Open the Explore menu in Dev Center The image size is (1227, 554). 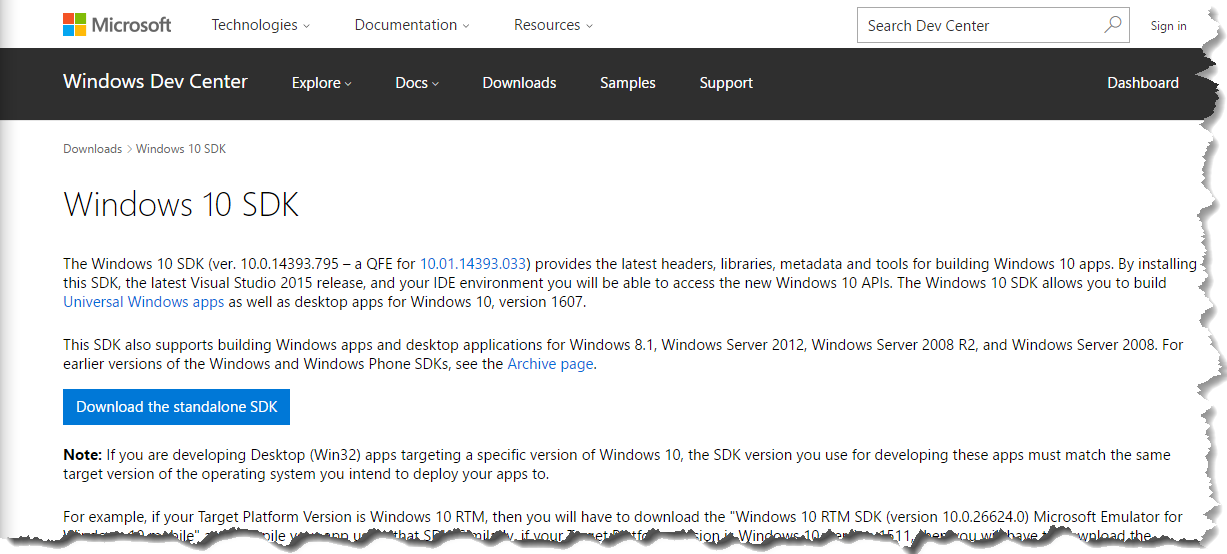coord(321,83)
